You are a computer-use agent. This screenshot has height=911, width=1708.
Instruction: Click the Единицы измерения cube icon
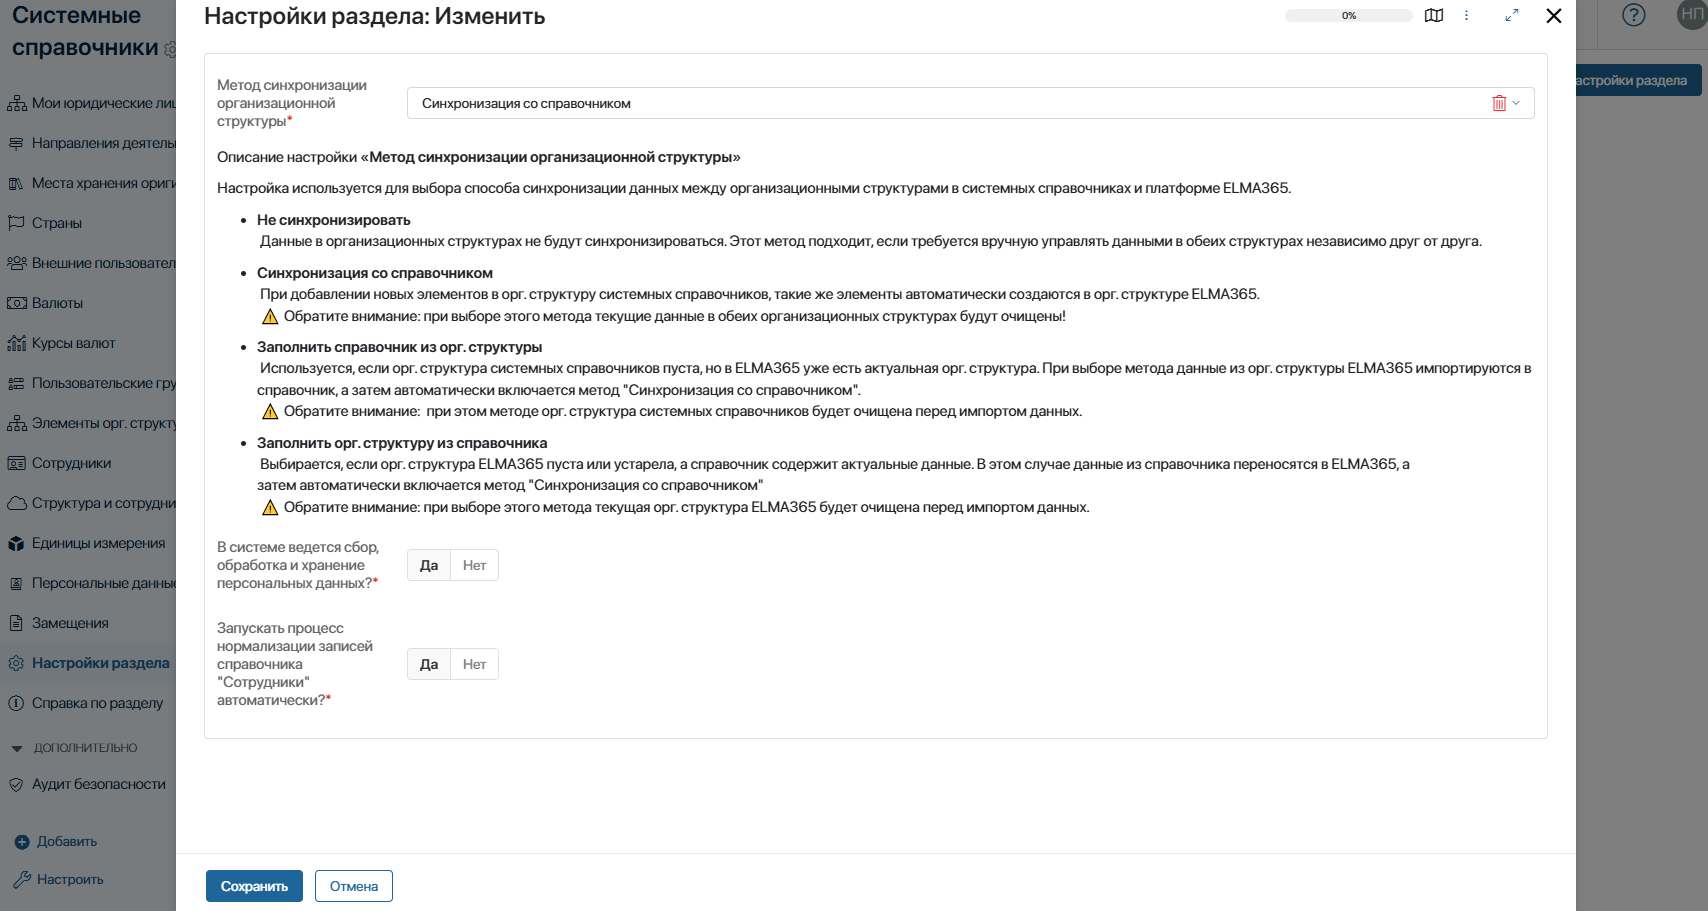[17, 543]
